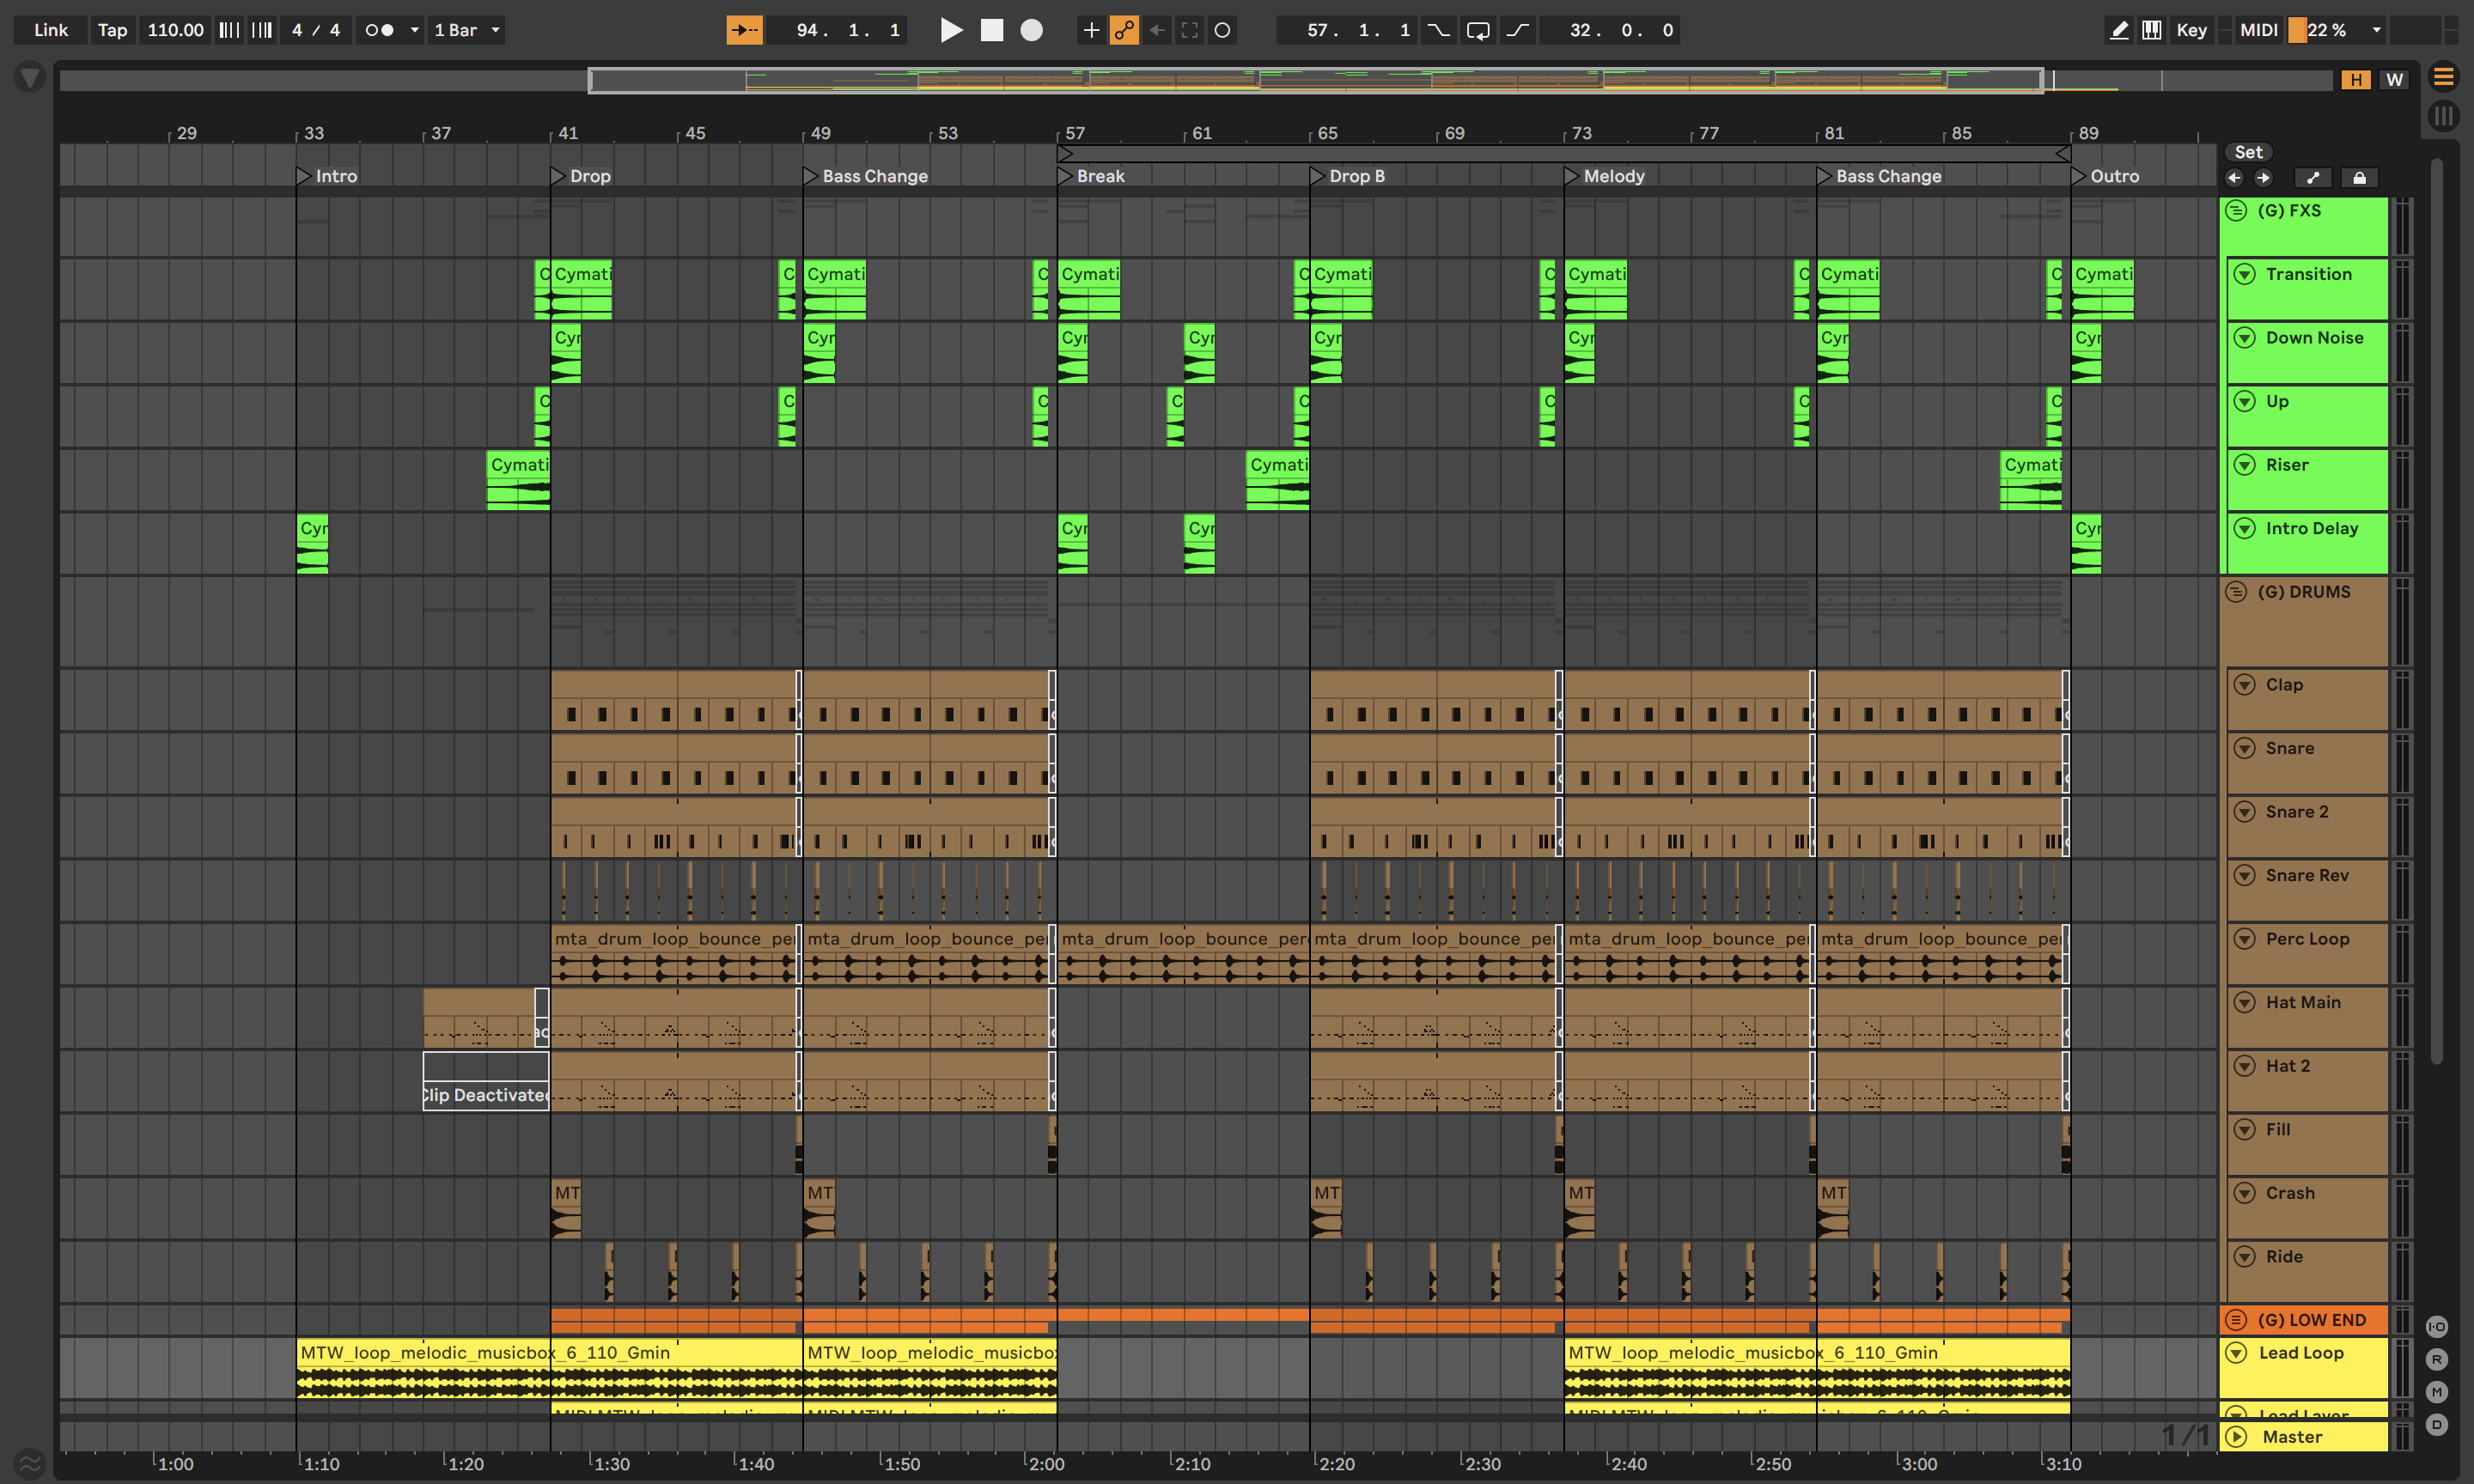The width and height of the screenshot is (2474, 1484).
Task: Collapse the (G) DRUMS group track
Action: tap(2237, 592)
